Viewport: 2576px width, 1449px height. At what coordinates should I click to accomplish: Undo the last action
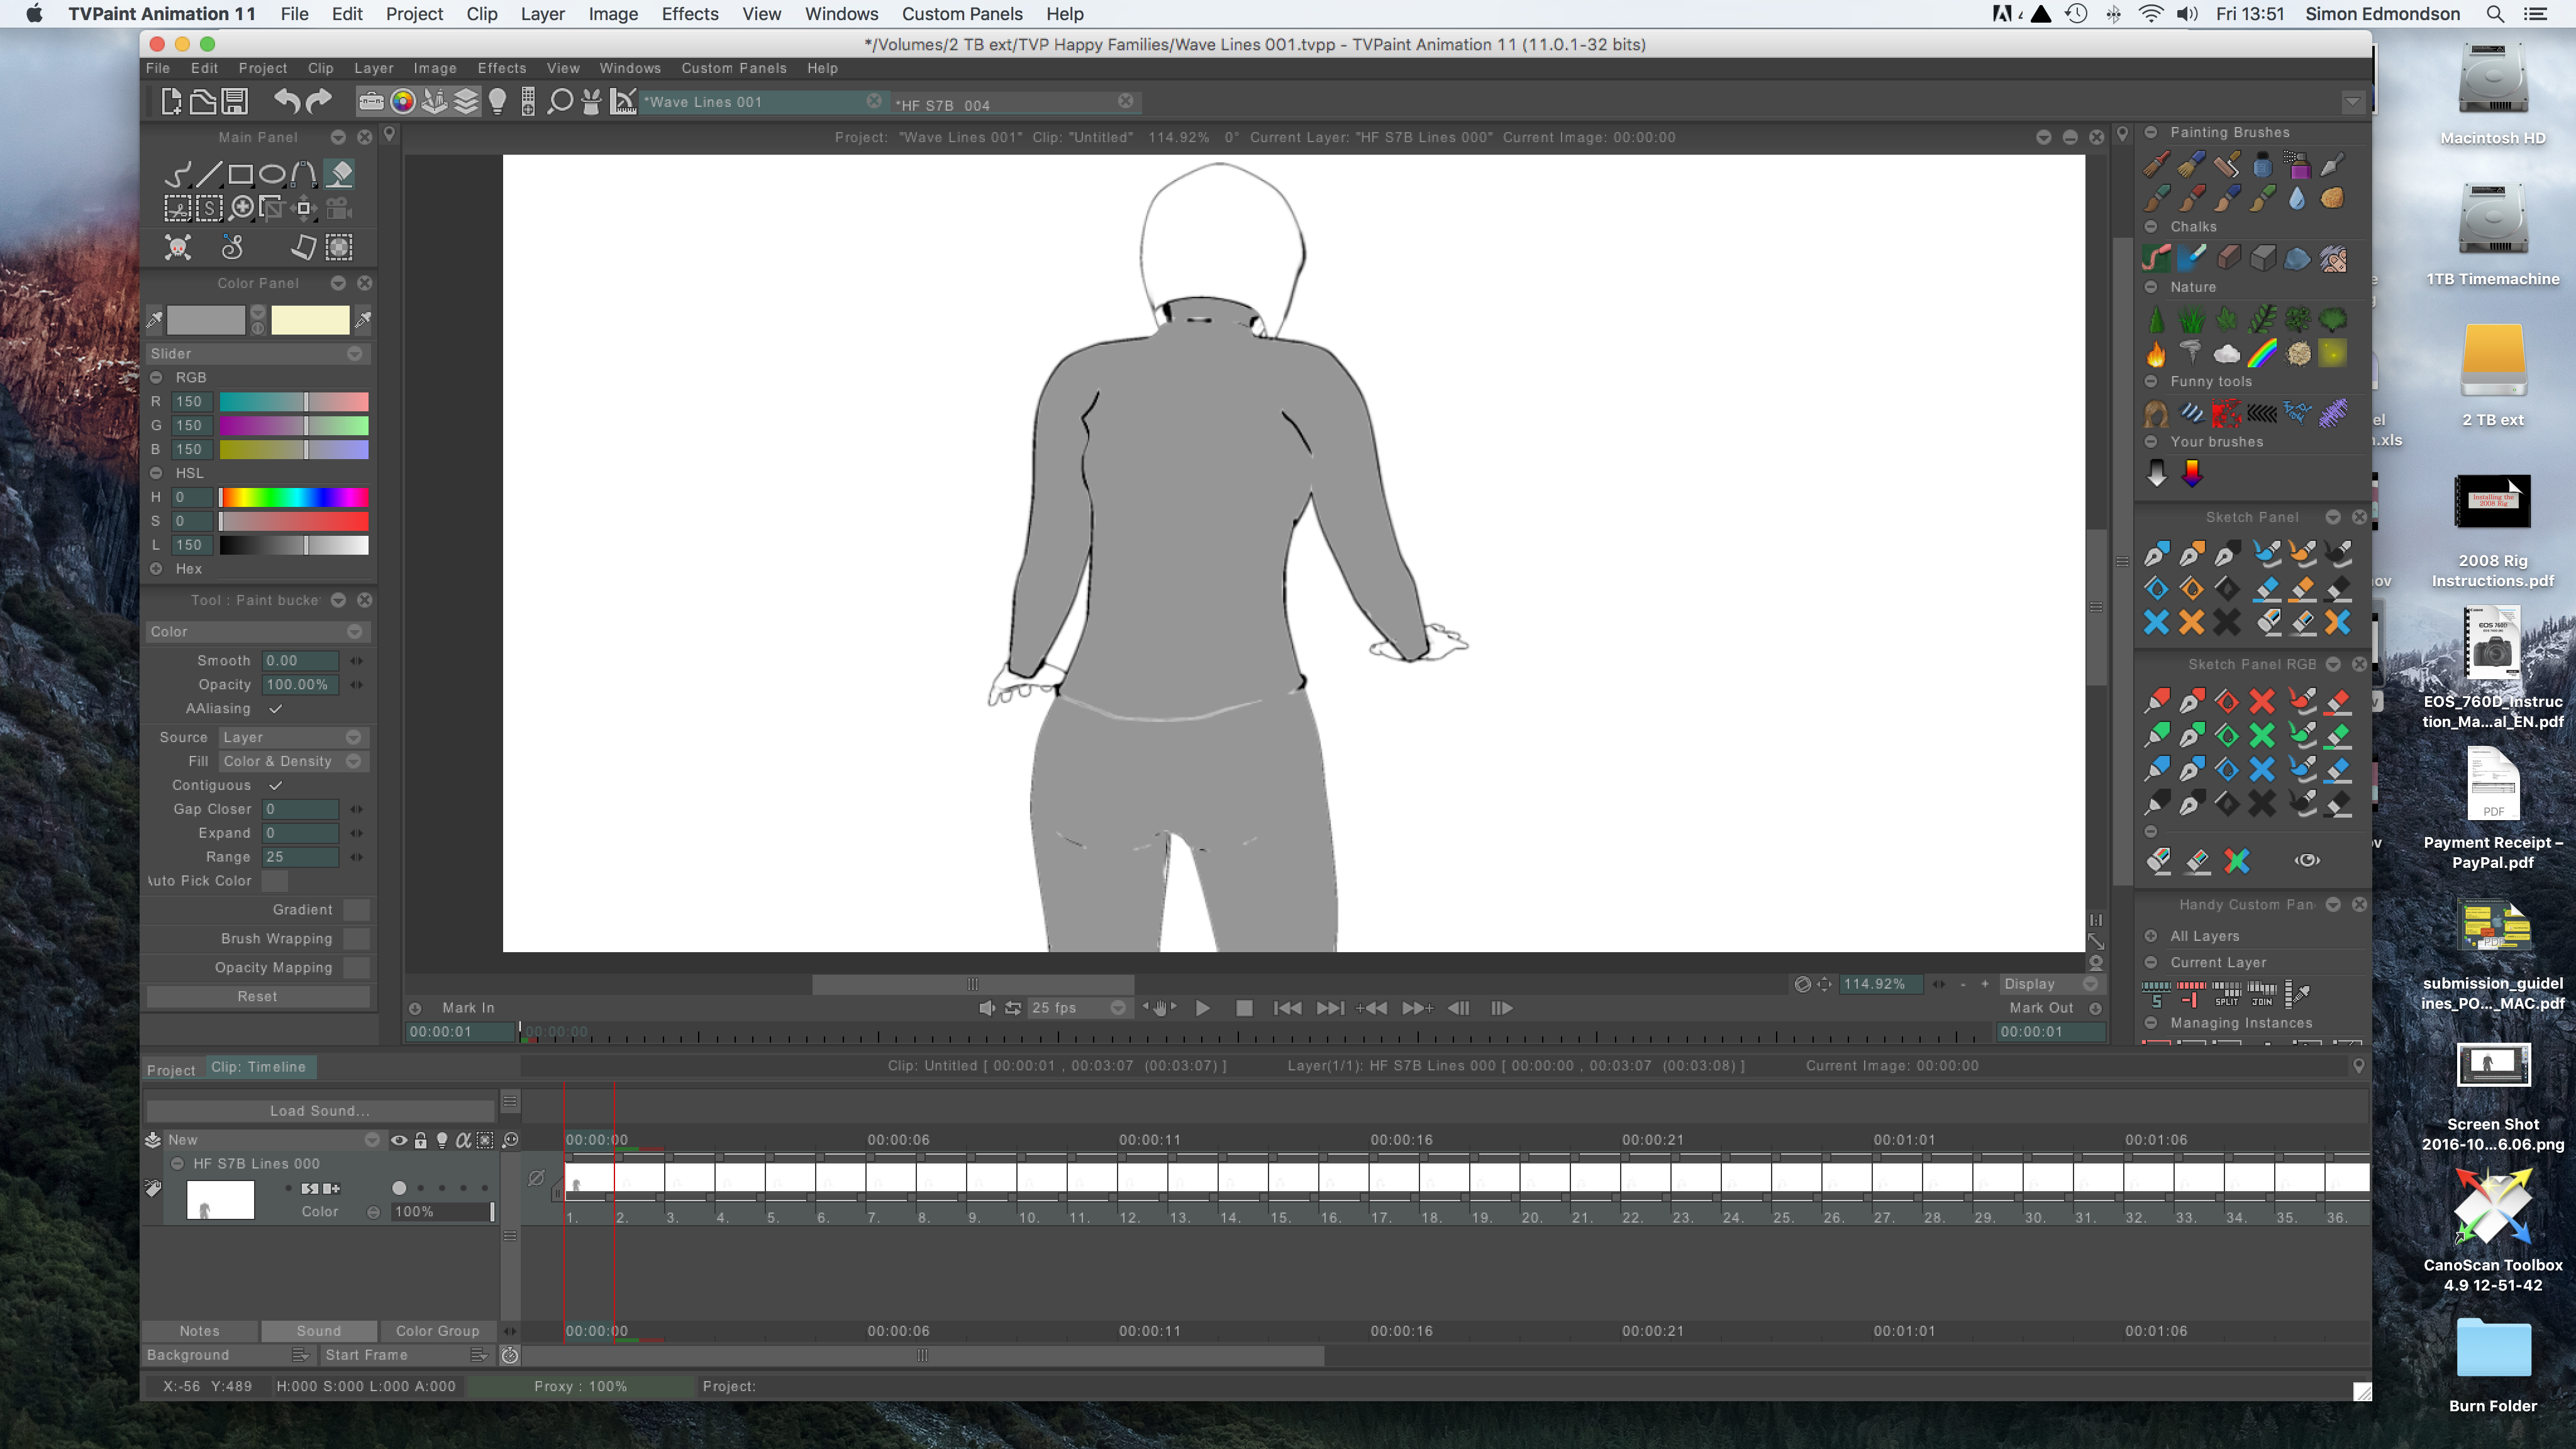point(287,101)
